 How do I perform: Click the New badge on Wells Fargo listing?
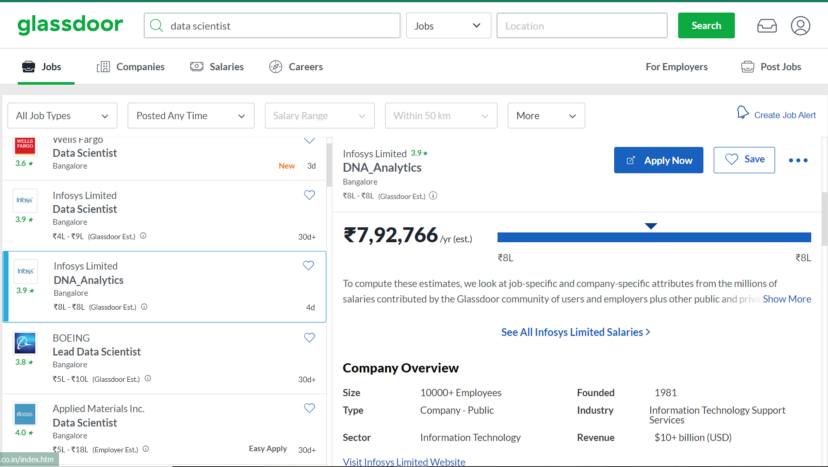click(x=287, y=166)
